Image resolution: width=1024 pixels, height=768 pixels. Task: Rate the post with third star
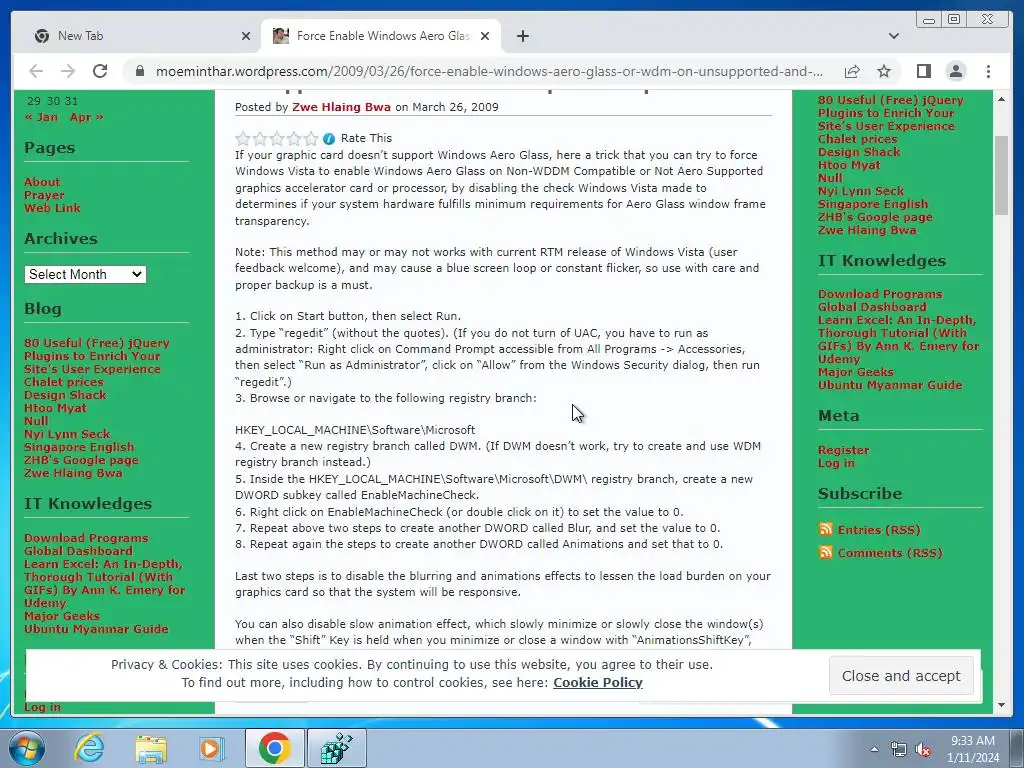pyautogui.click(x=277, y=138)
